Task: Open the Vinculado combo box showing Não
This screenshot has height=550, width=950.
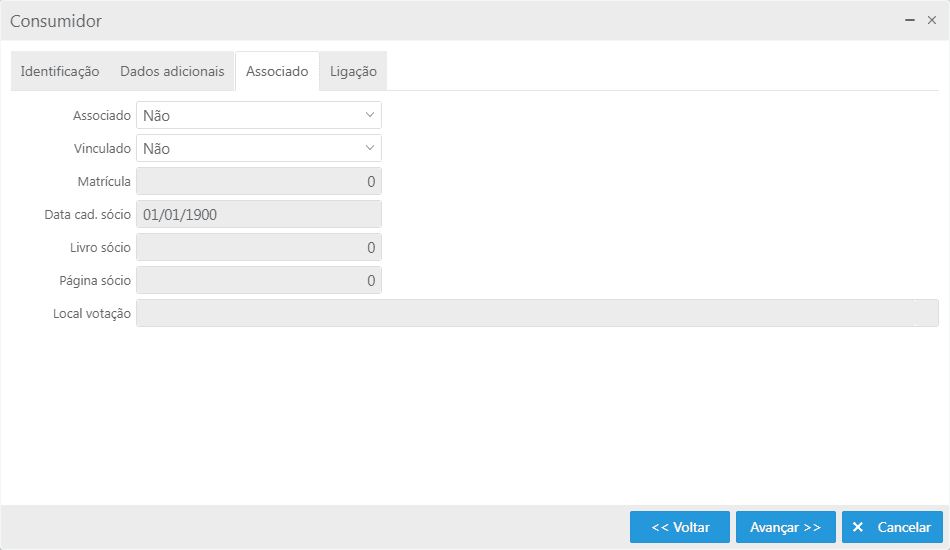Action: (259, 148)
